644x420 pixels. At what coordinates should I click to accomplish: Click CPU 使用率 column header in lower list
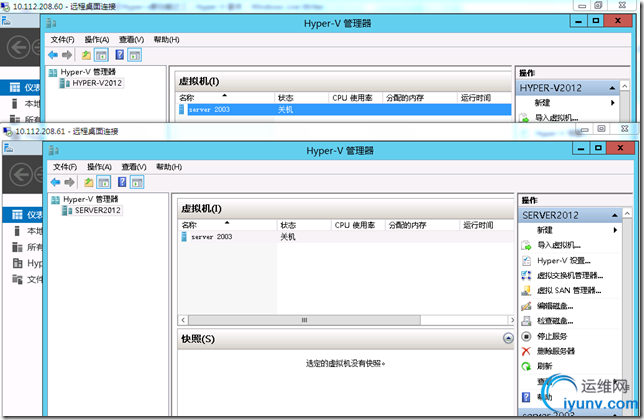358,225
